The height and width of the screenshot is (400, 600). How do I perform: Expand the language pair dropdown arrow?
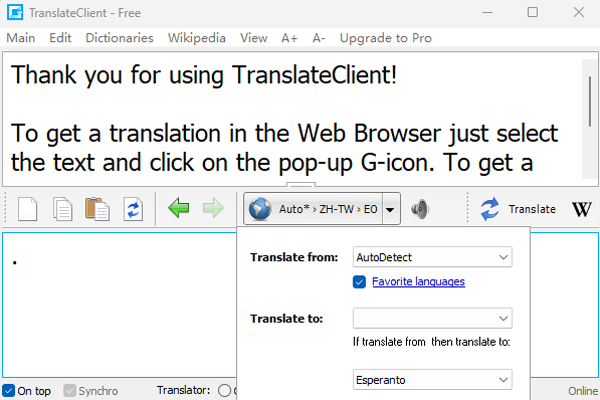tap(391, 209)
